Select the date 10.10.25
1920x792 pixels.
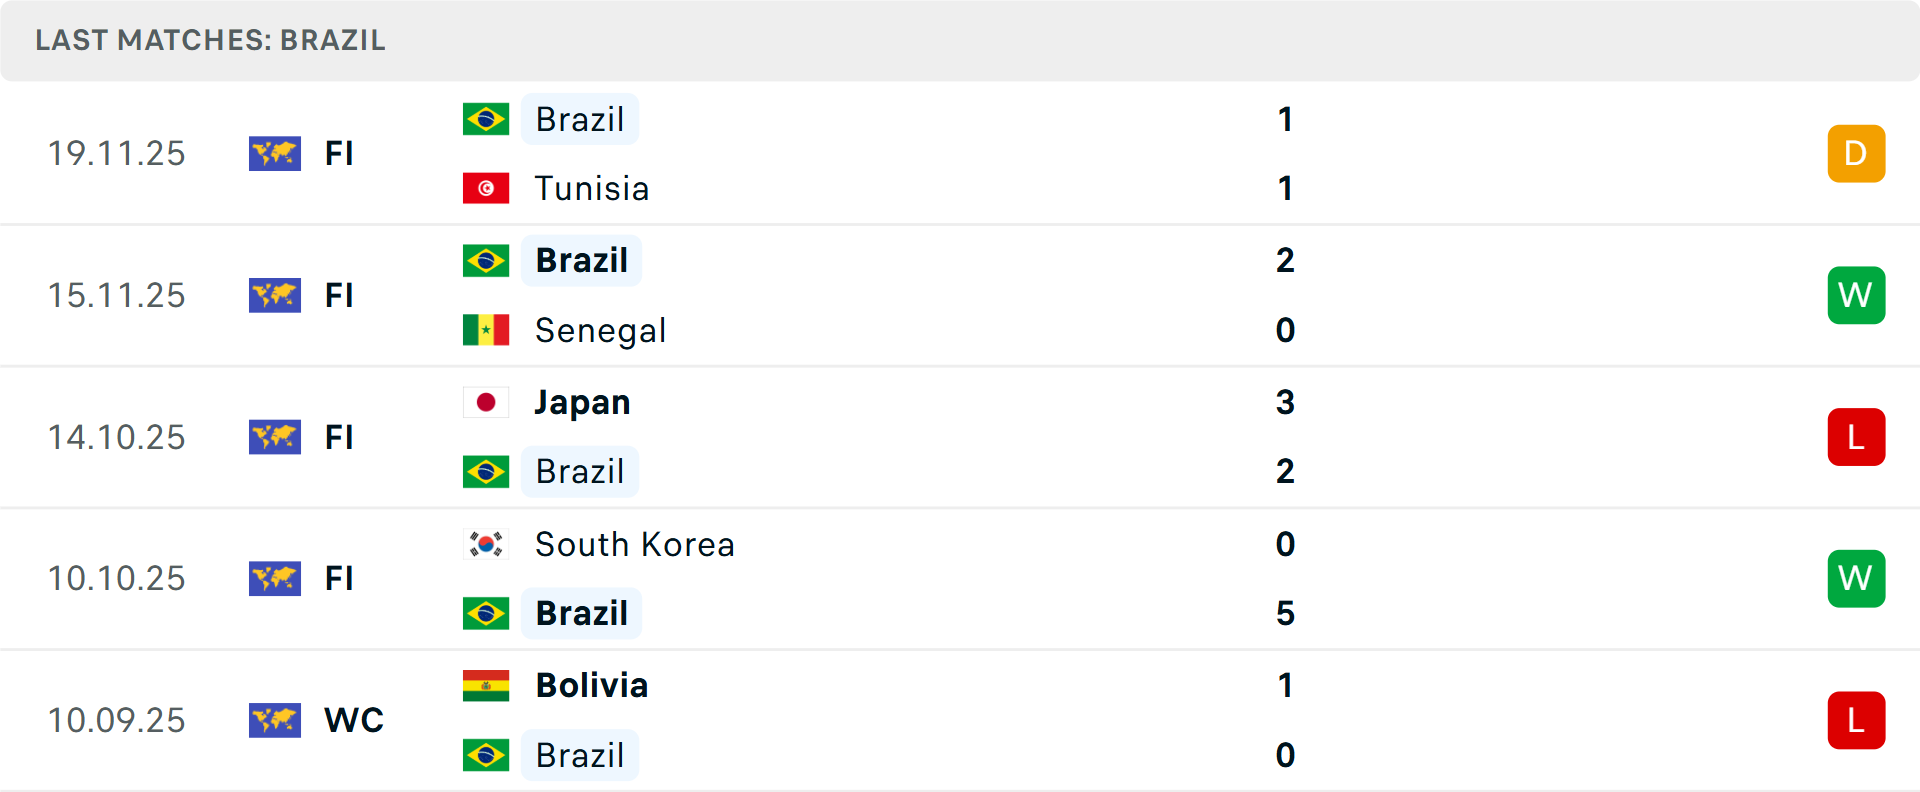click(116, 578)
